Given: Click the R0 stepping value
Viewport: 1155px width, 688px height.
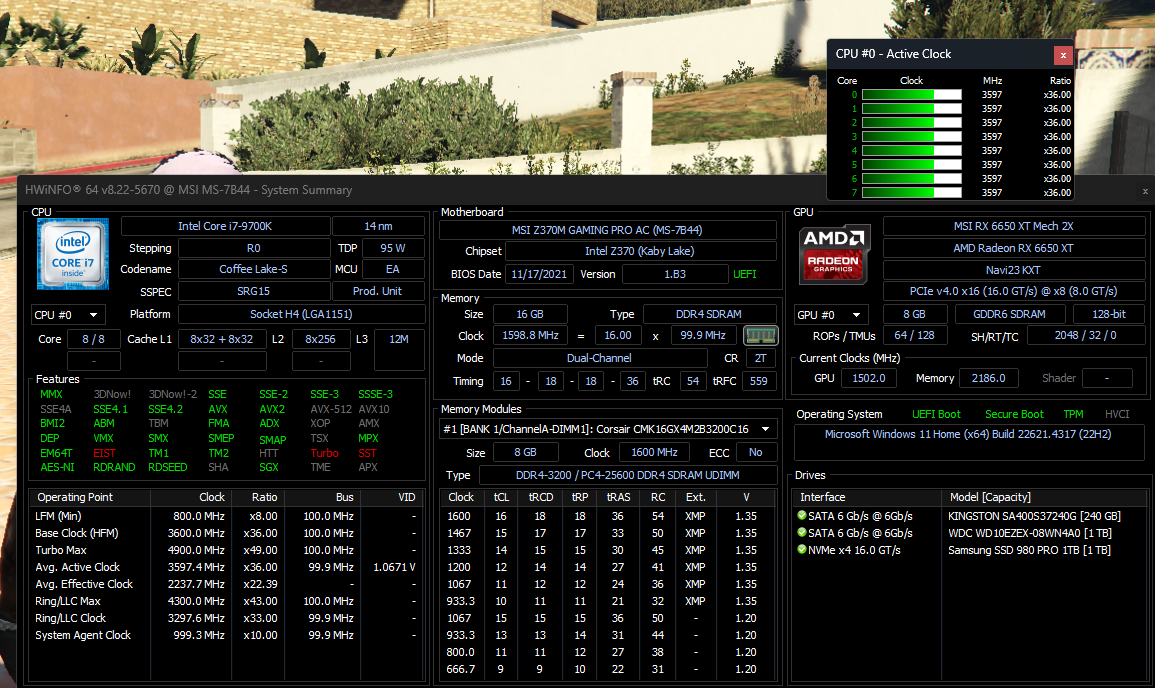Looking at the screenshot, I should pyautogui.click(x=253, y=248).
